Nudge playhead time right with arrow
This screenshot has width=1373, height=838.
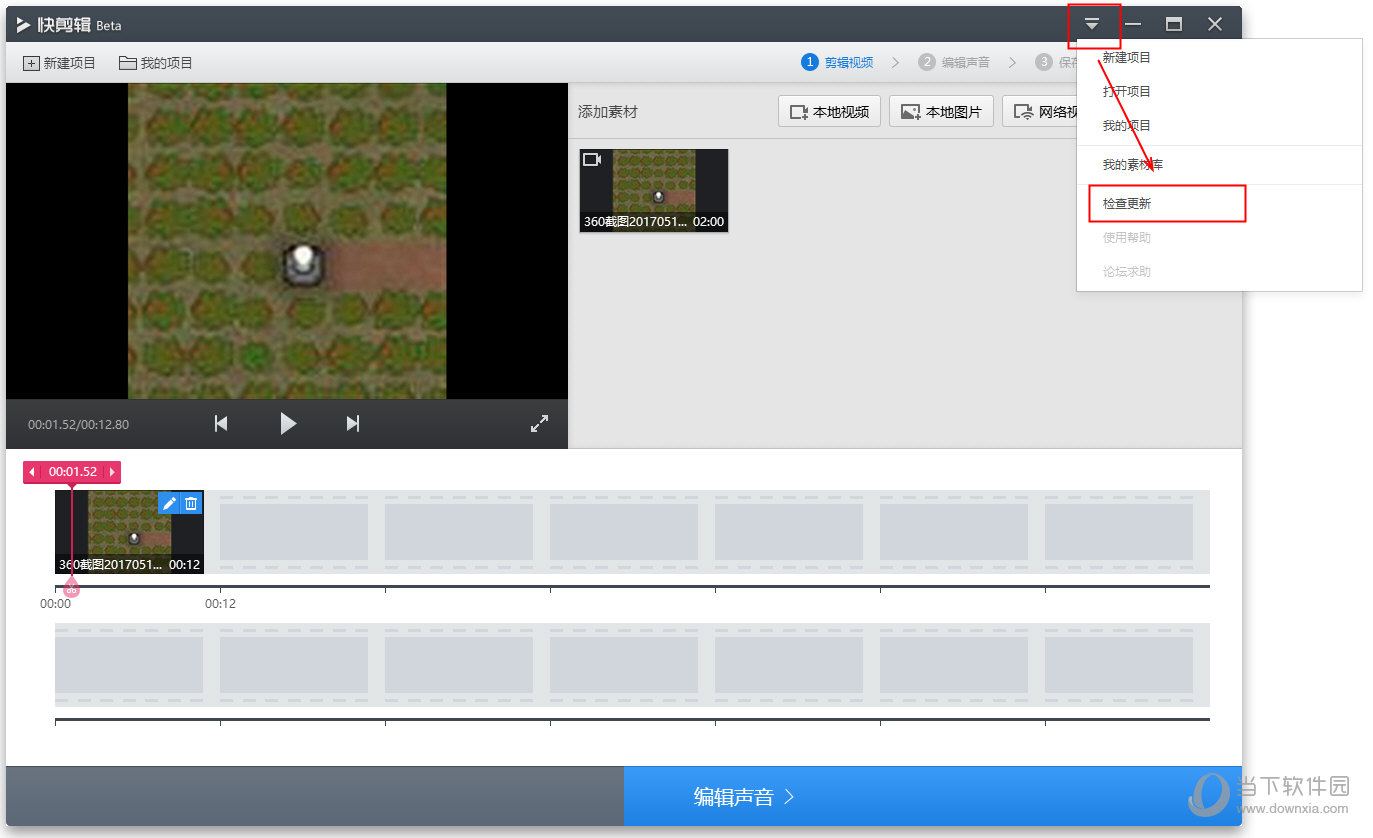pos(112,472)
